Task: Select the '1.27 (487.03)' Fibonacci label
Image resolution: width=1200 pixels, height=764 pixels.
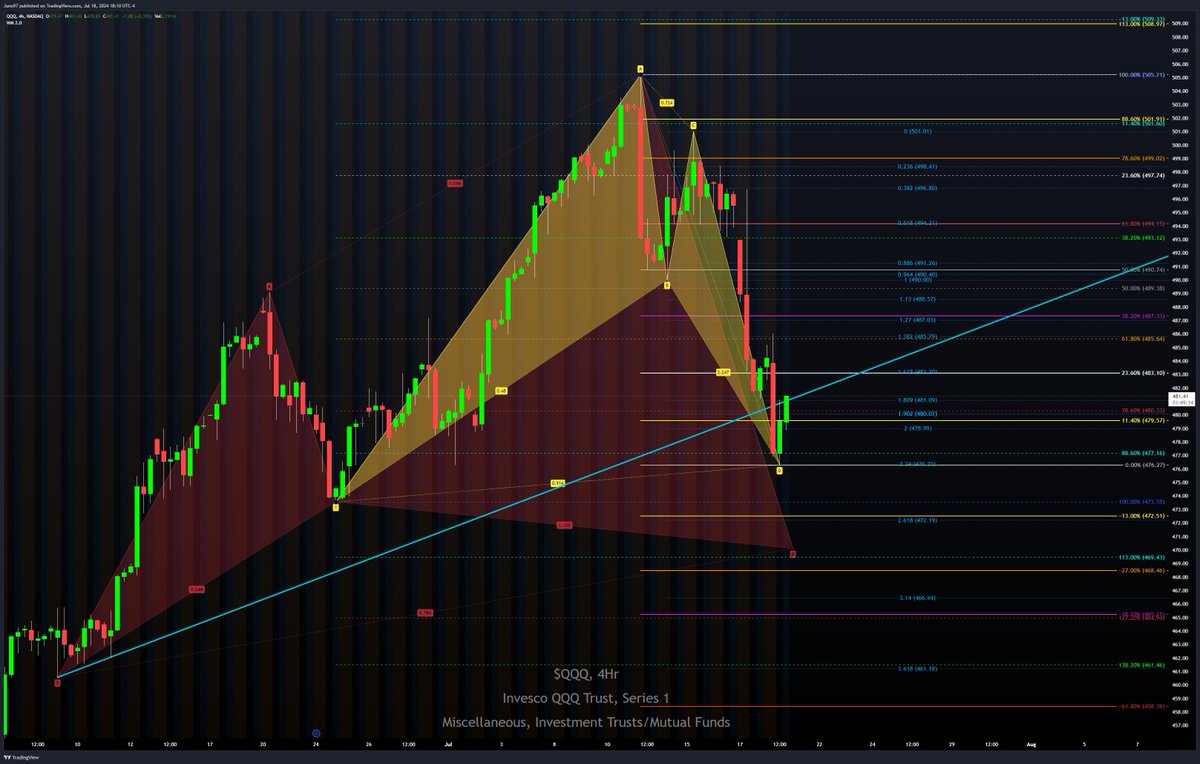Action: 917,320
